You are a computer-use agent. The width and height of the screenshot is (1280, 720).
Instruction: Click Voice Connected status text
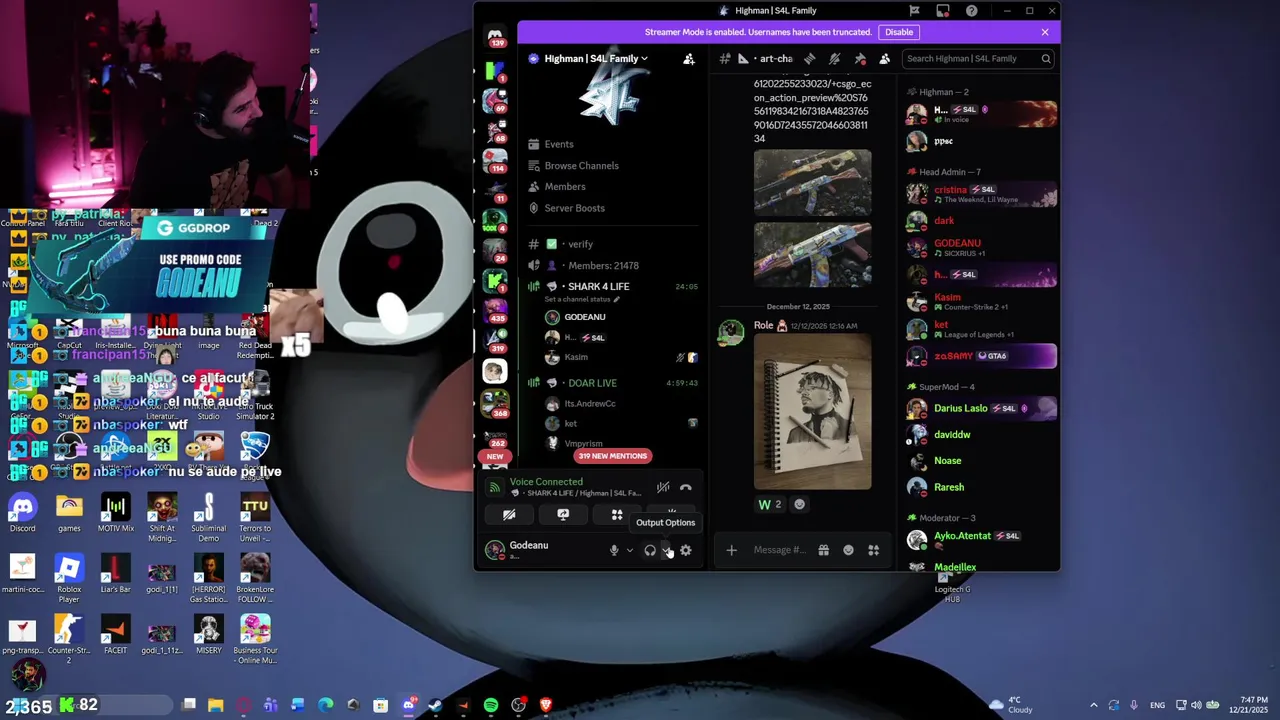pyautogui.click(x=546, y=482)
